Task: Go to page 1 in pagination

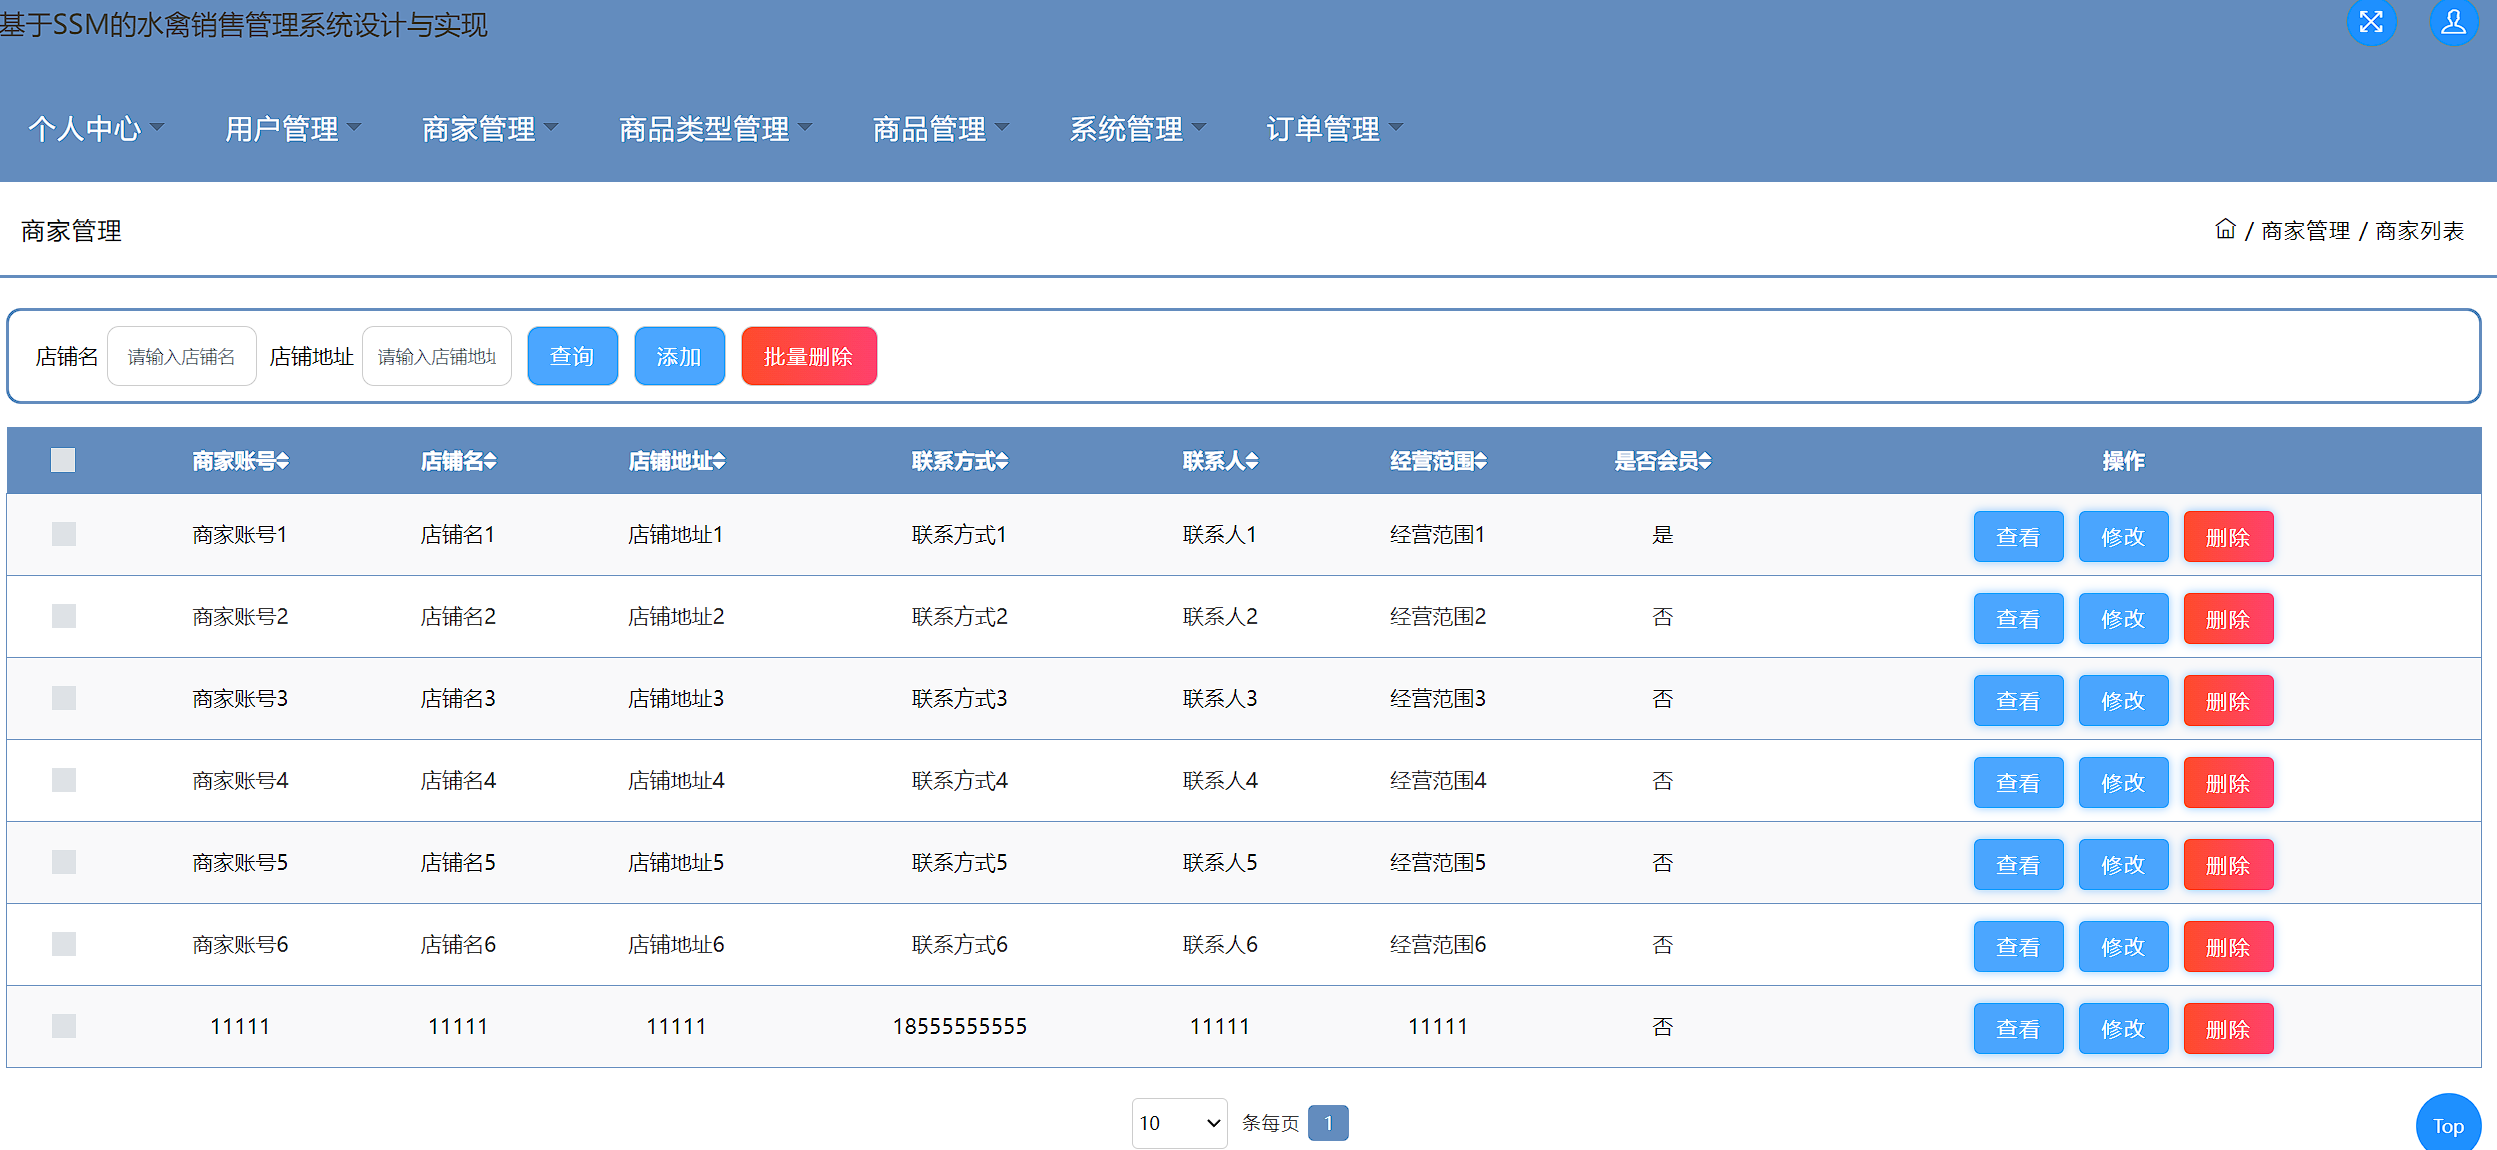Action: pos(1328,1123)
